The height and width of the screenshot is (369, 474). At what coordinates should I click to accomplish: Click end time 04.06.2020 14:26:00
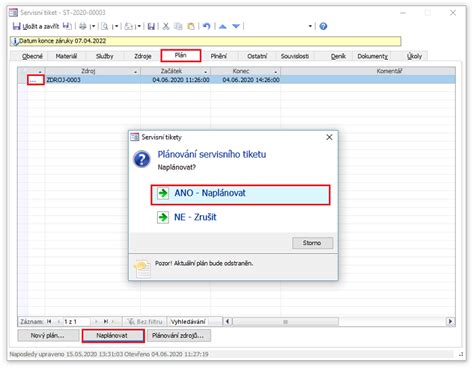tap(251, 80)
